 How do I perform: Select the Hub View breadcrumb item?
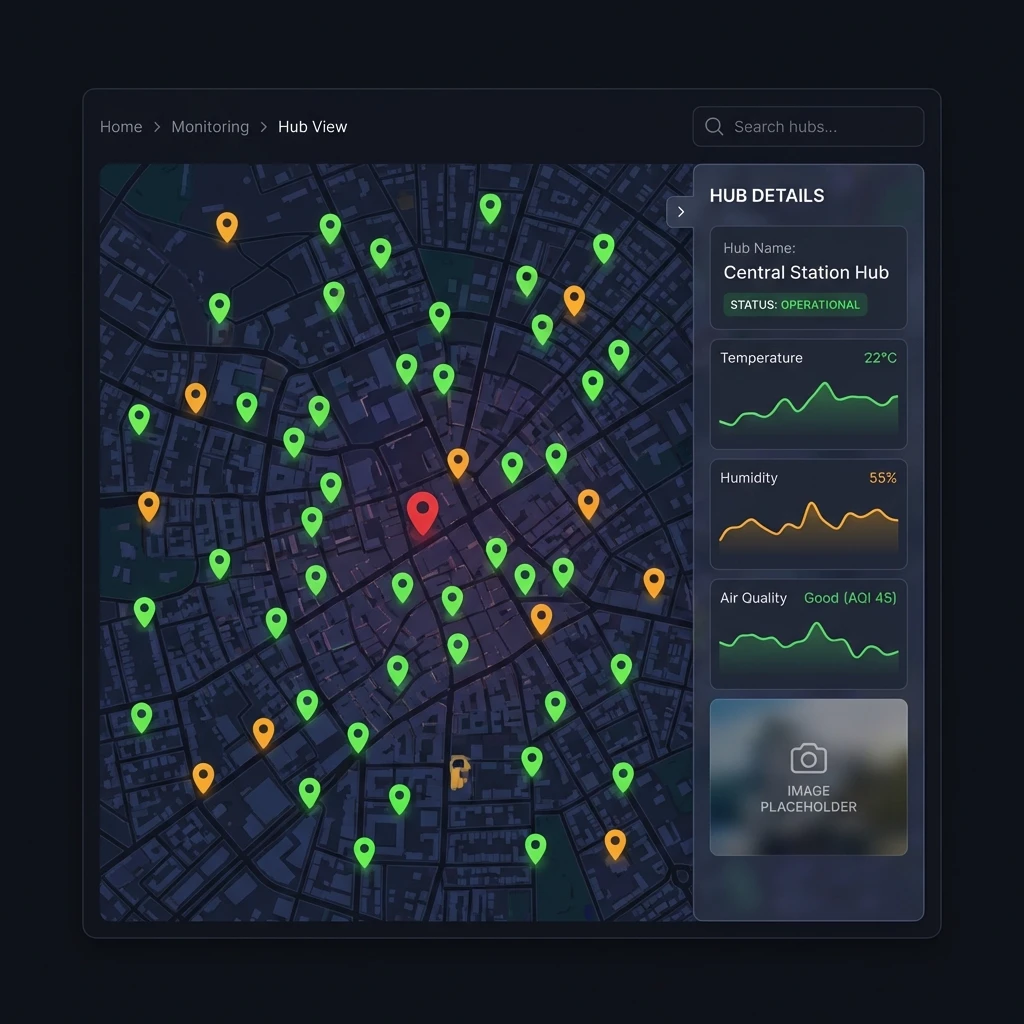[312, 126]
